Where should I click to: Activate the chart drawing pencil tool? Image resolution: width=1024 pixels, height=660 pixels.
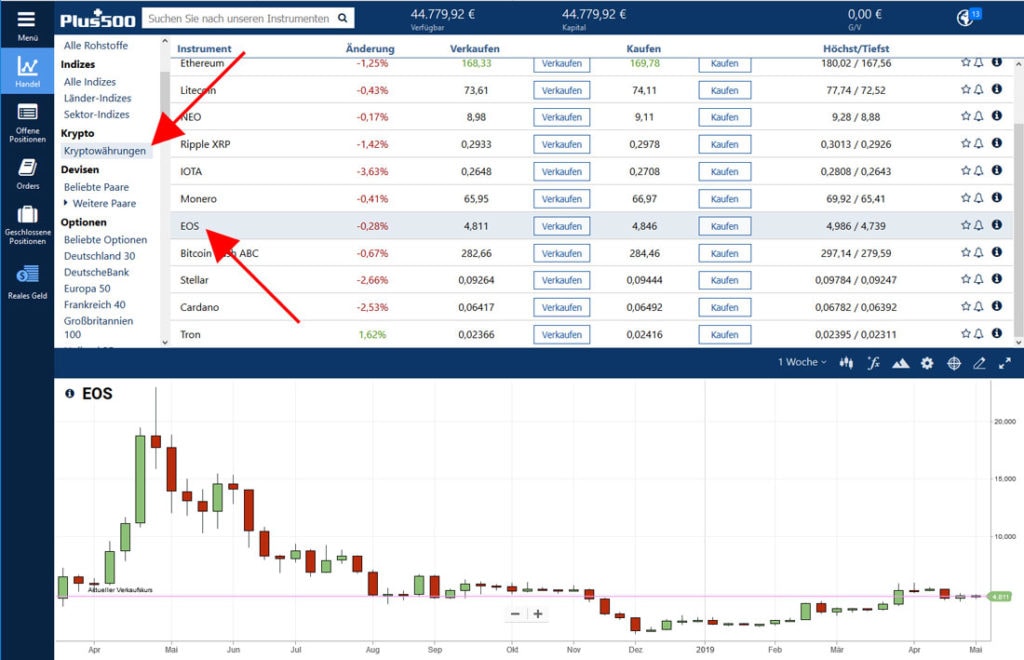tap(980, 363)
